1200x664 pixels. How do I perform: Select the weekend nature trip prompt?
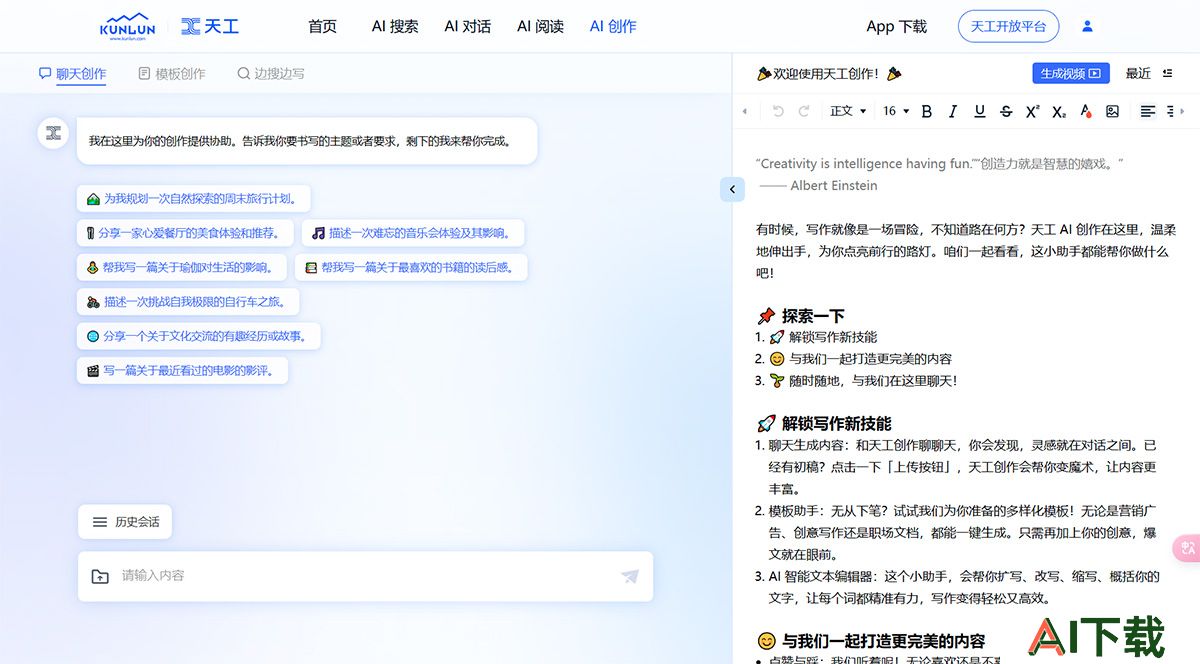tap(194, 198)
